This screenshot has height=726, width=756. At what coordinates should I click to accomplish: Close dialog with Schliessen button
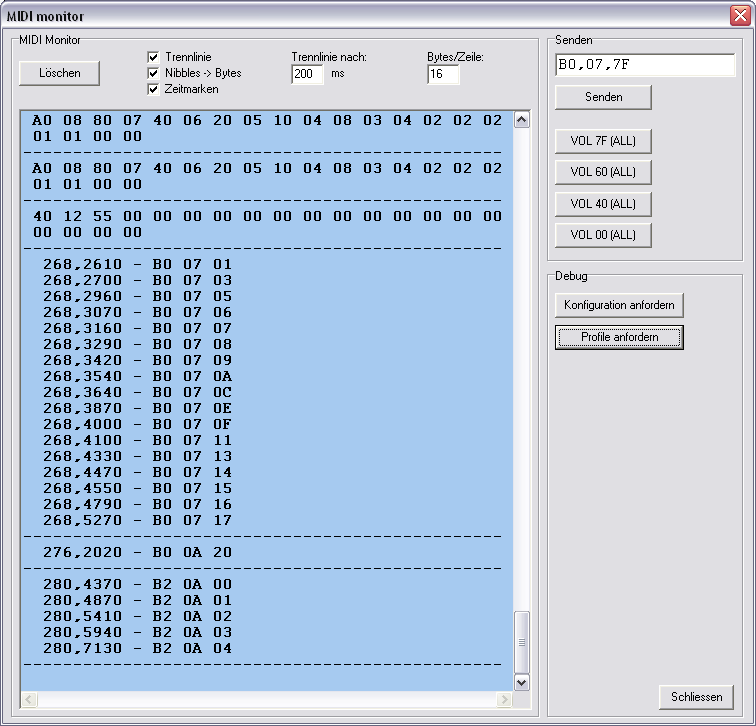(x=696, y=697)
